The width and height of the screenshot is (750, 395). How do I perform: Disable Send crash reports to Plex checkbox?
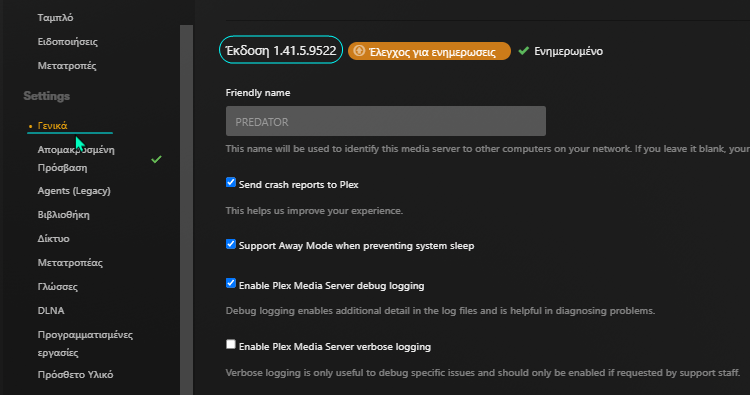click(x=231, y=183)
